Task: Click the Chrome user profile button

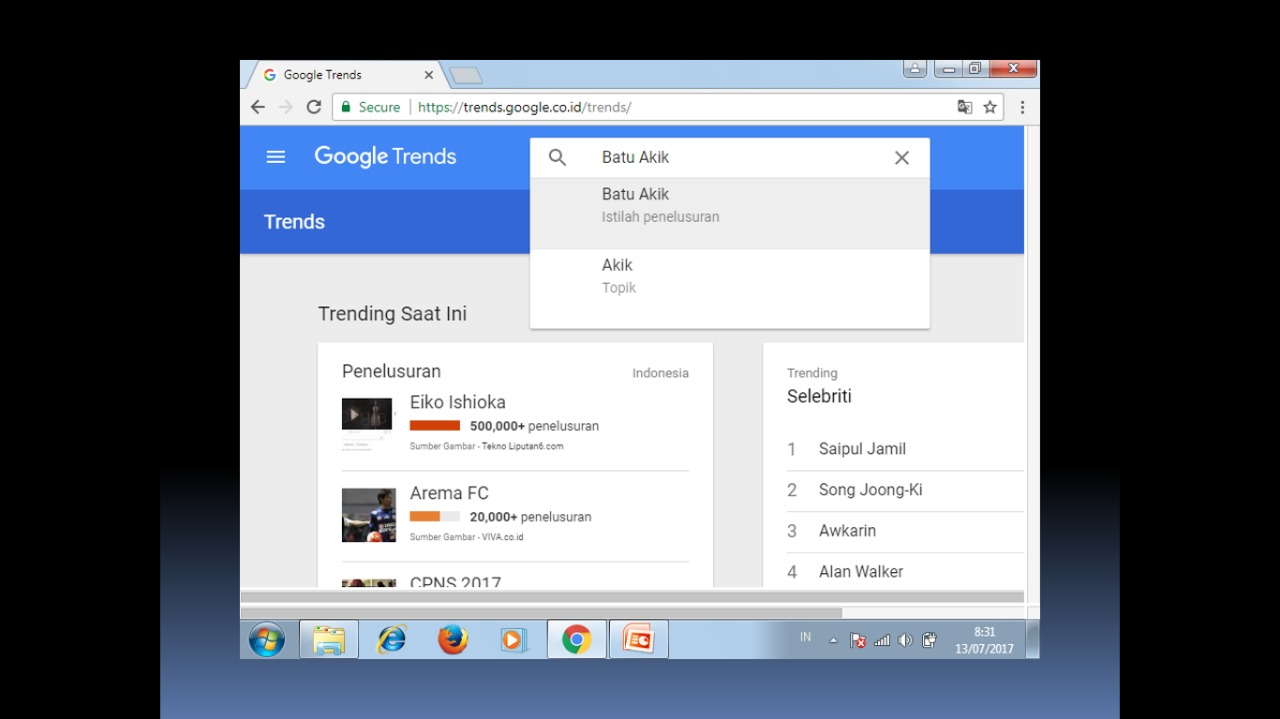Action: pyautogui.click(x=914, y=69)
